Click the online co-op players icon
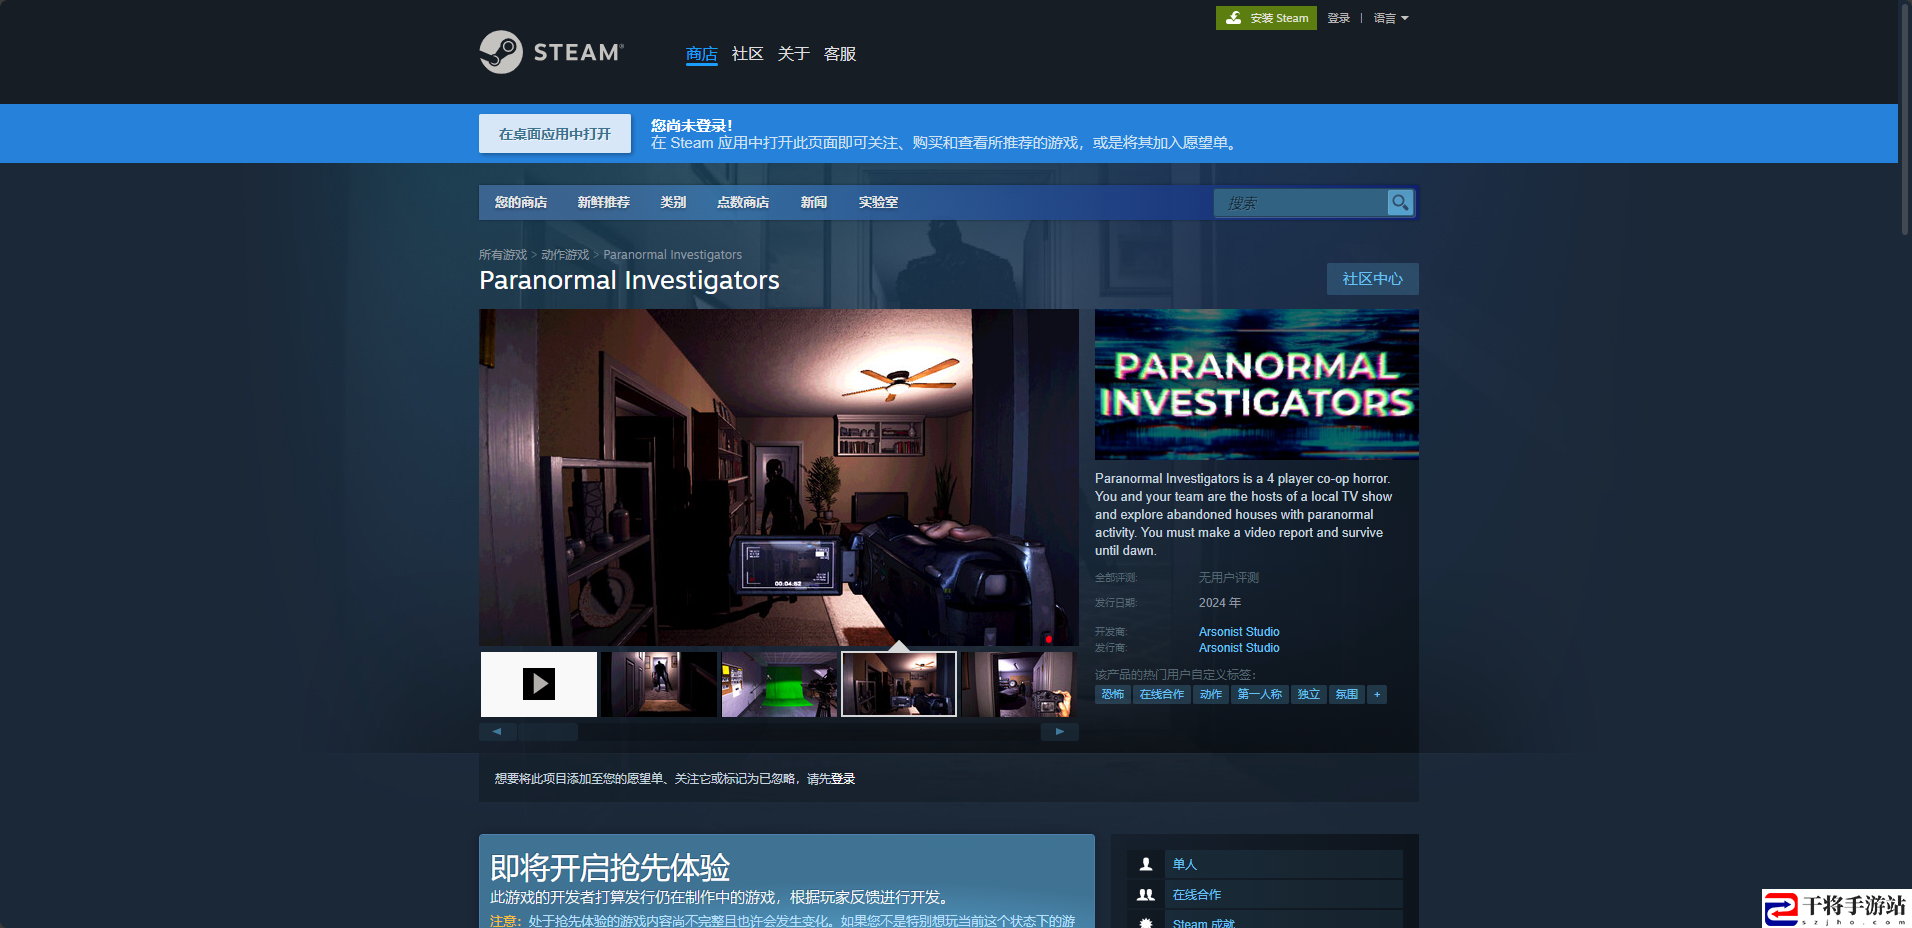The image size is (1912, 928). pyautogui.click(x=1146, y=895)
